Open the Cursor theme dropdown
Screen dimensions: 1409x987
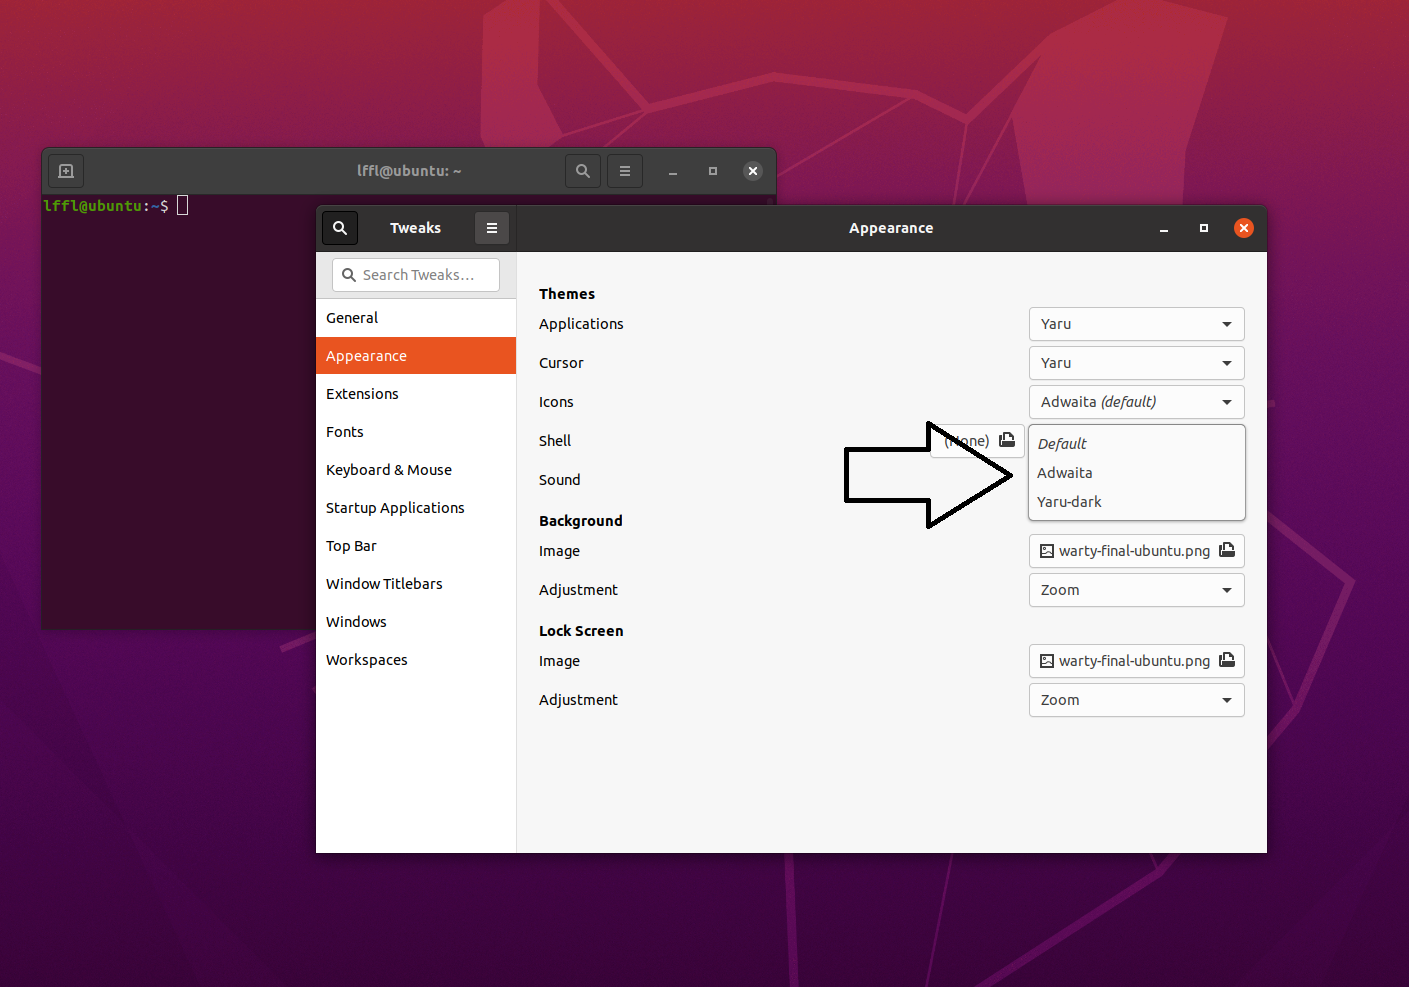[x=1136, y=362]
